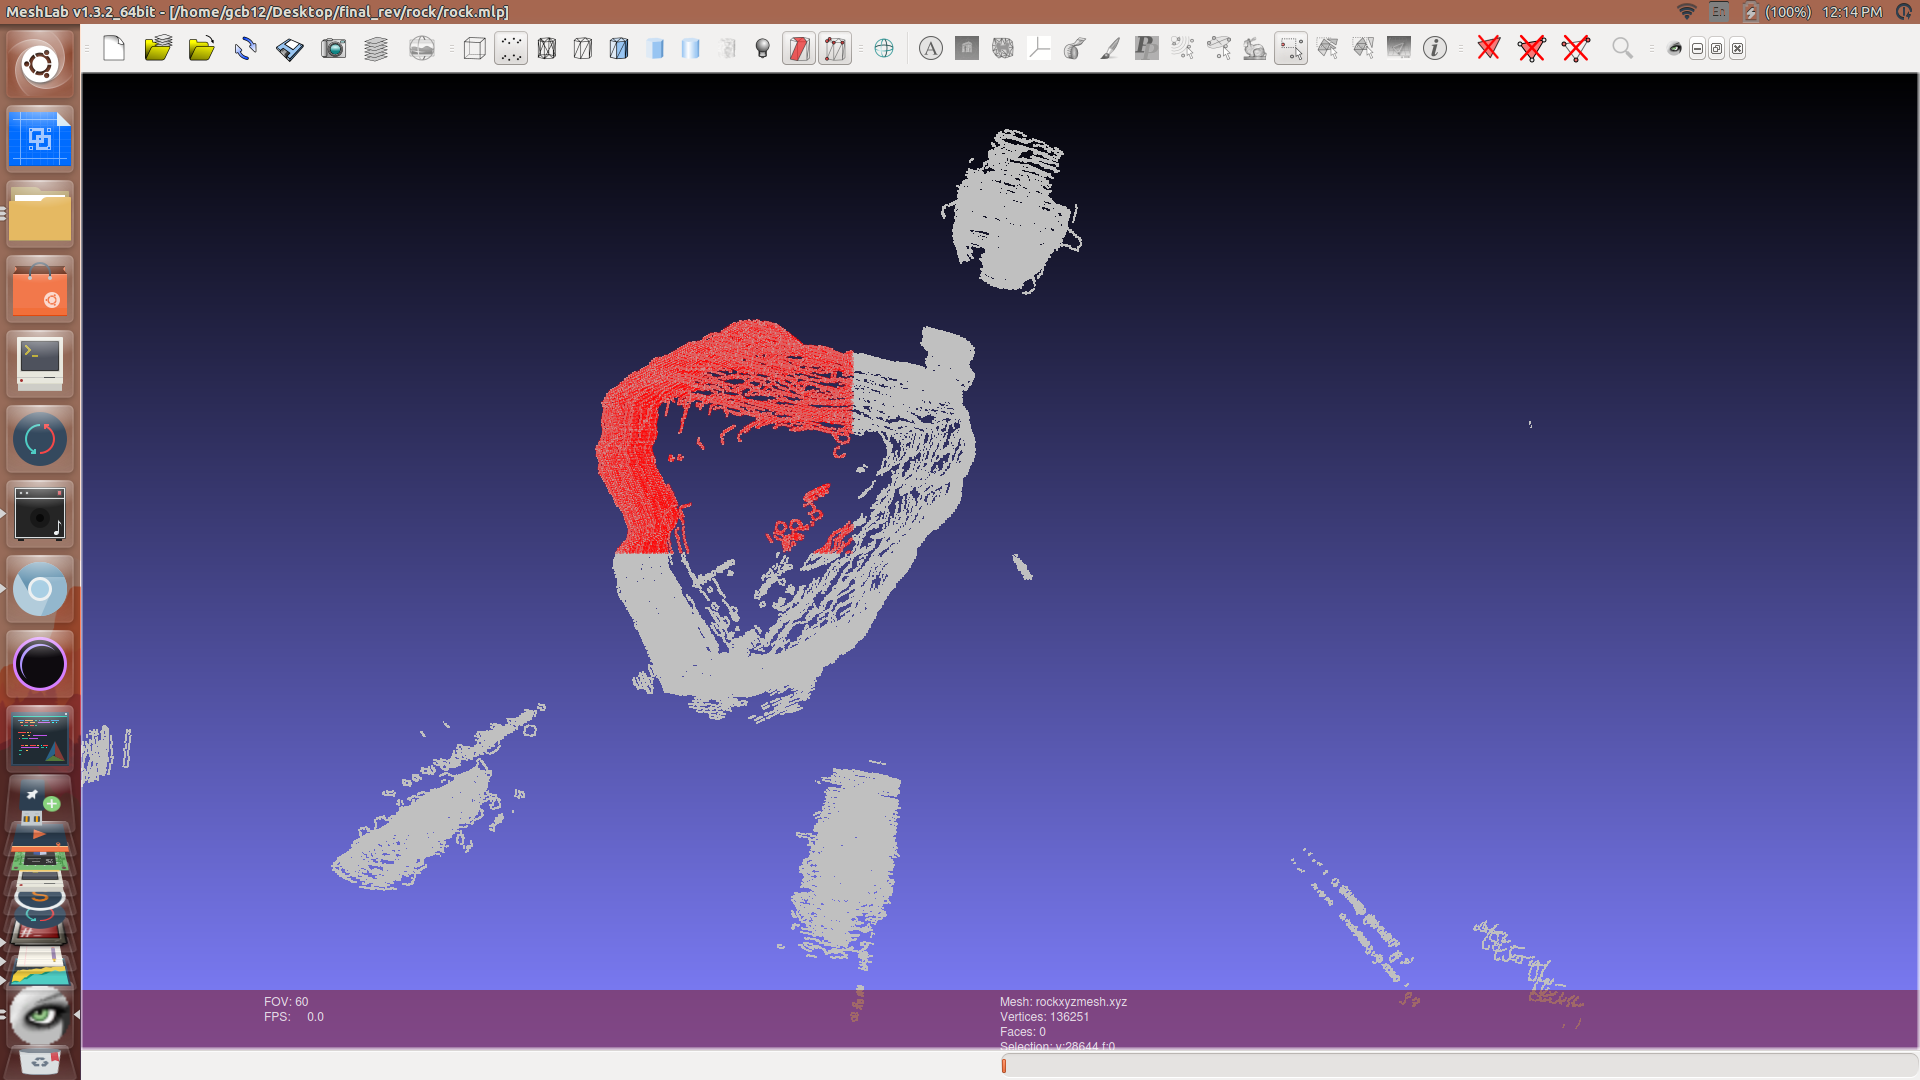Create a new empty project
This screenshot has height=1080, width=1920.
tap(114, 48)
